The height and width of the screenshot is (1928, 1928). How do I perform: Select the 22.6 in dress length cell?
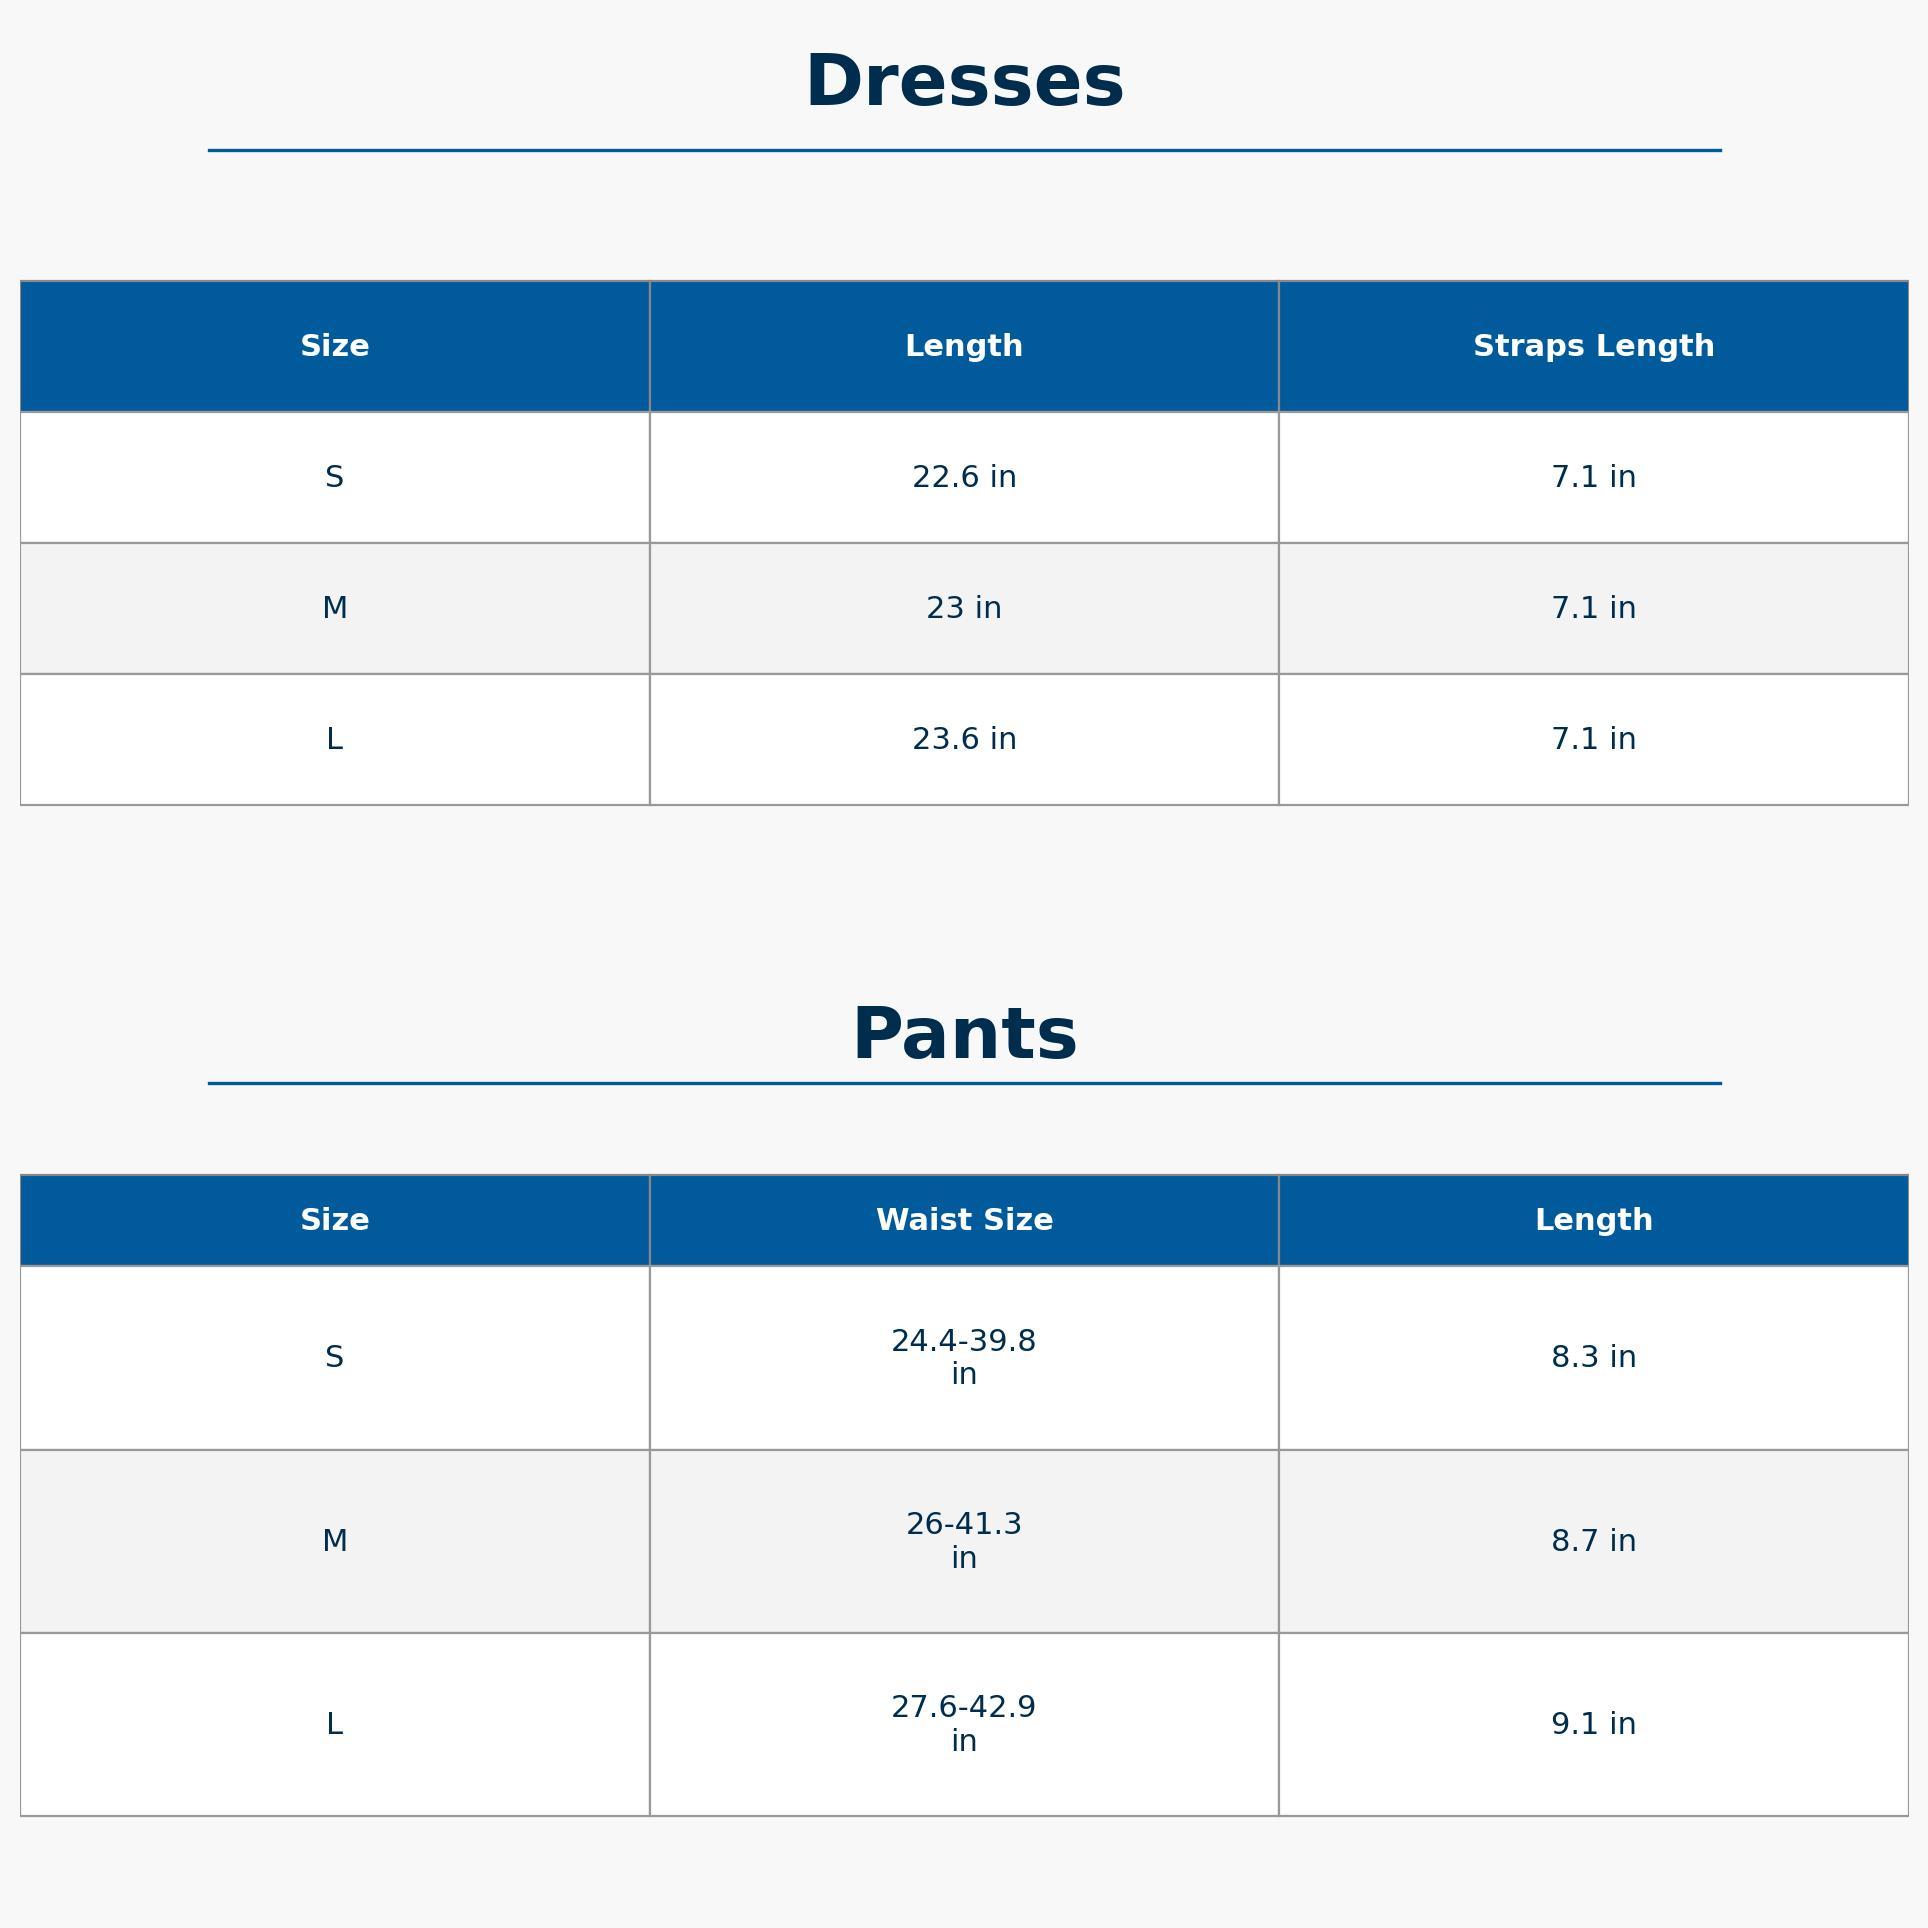coord(964,477)
